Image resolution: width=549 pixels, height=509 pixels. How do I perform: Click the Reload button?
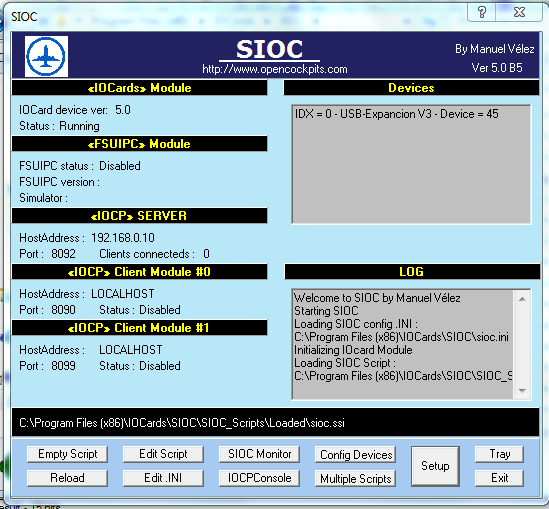(x=67, y=478)
